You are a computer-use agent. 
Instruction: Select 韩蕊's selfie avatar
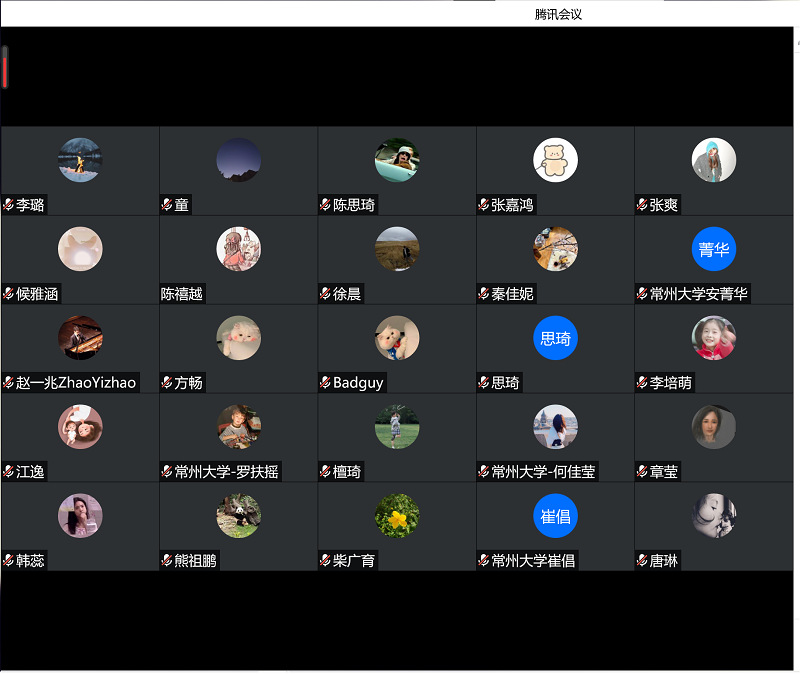tap(80, 516)
